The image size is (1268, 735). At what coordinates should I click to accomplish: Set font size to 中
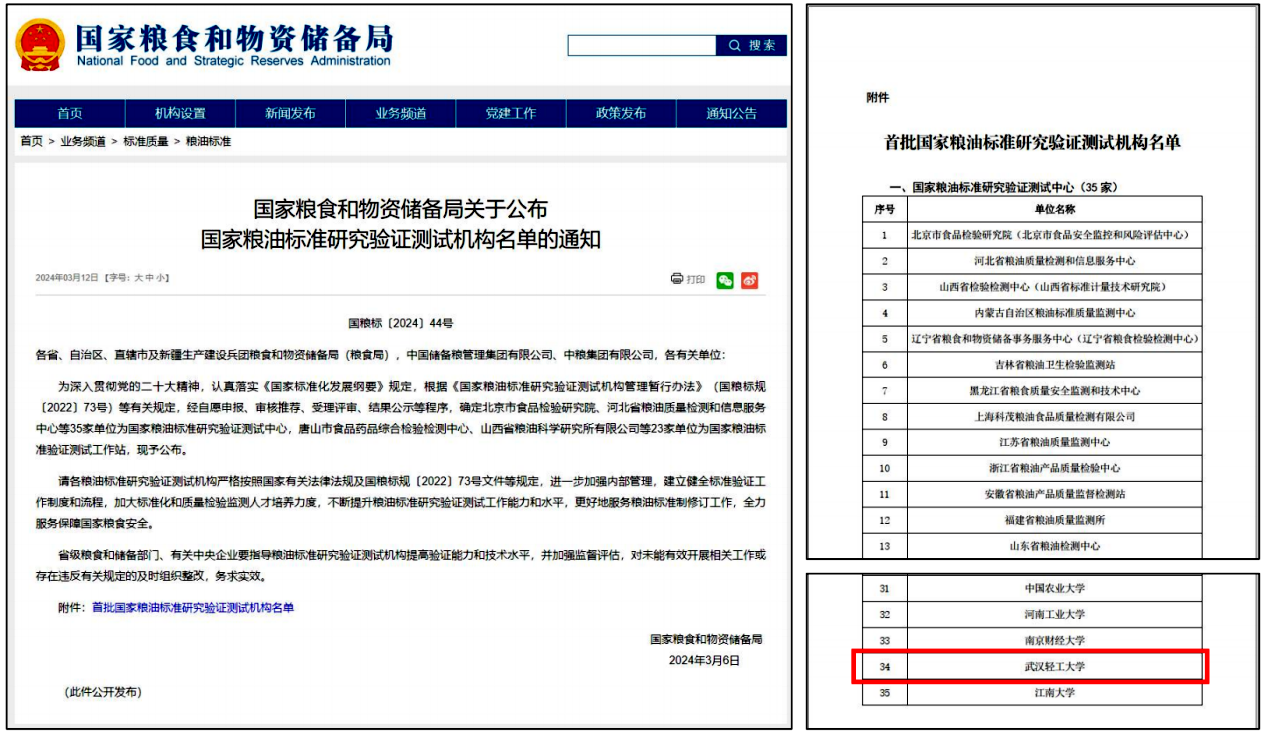pos(150,278)
